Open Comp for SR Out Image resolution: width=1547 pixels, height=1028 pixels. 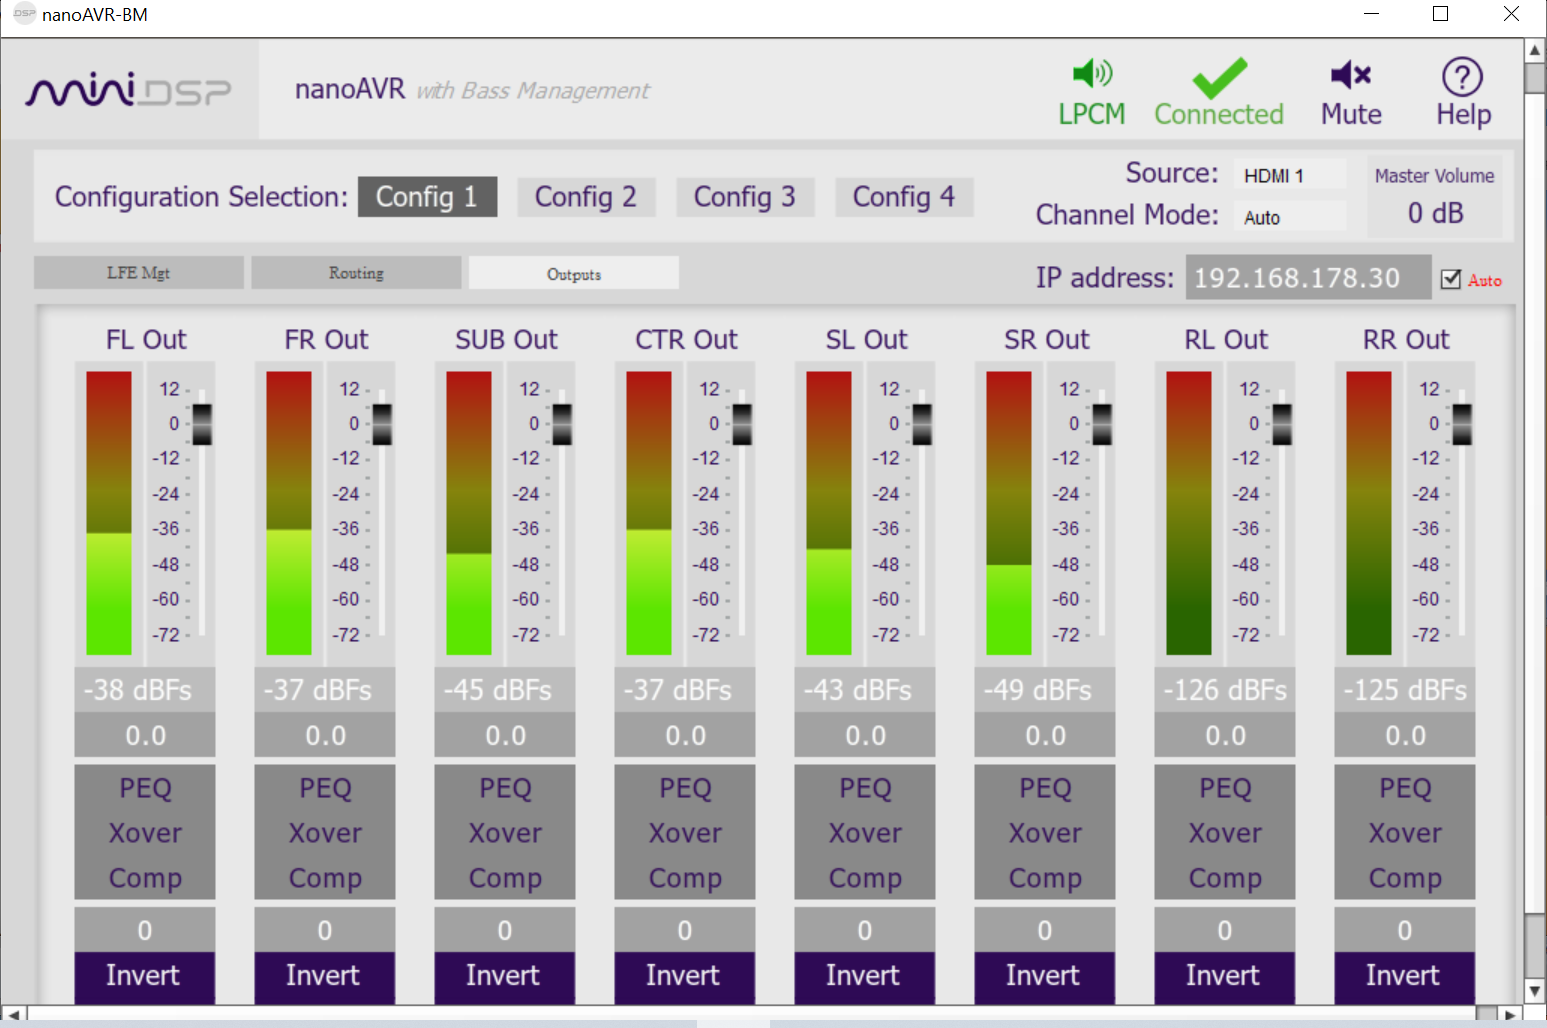point(1045,878)
